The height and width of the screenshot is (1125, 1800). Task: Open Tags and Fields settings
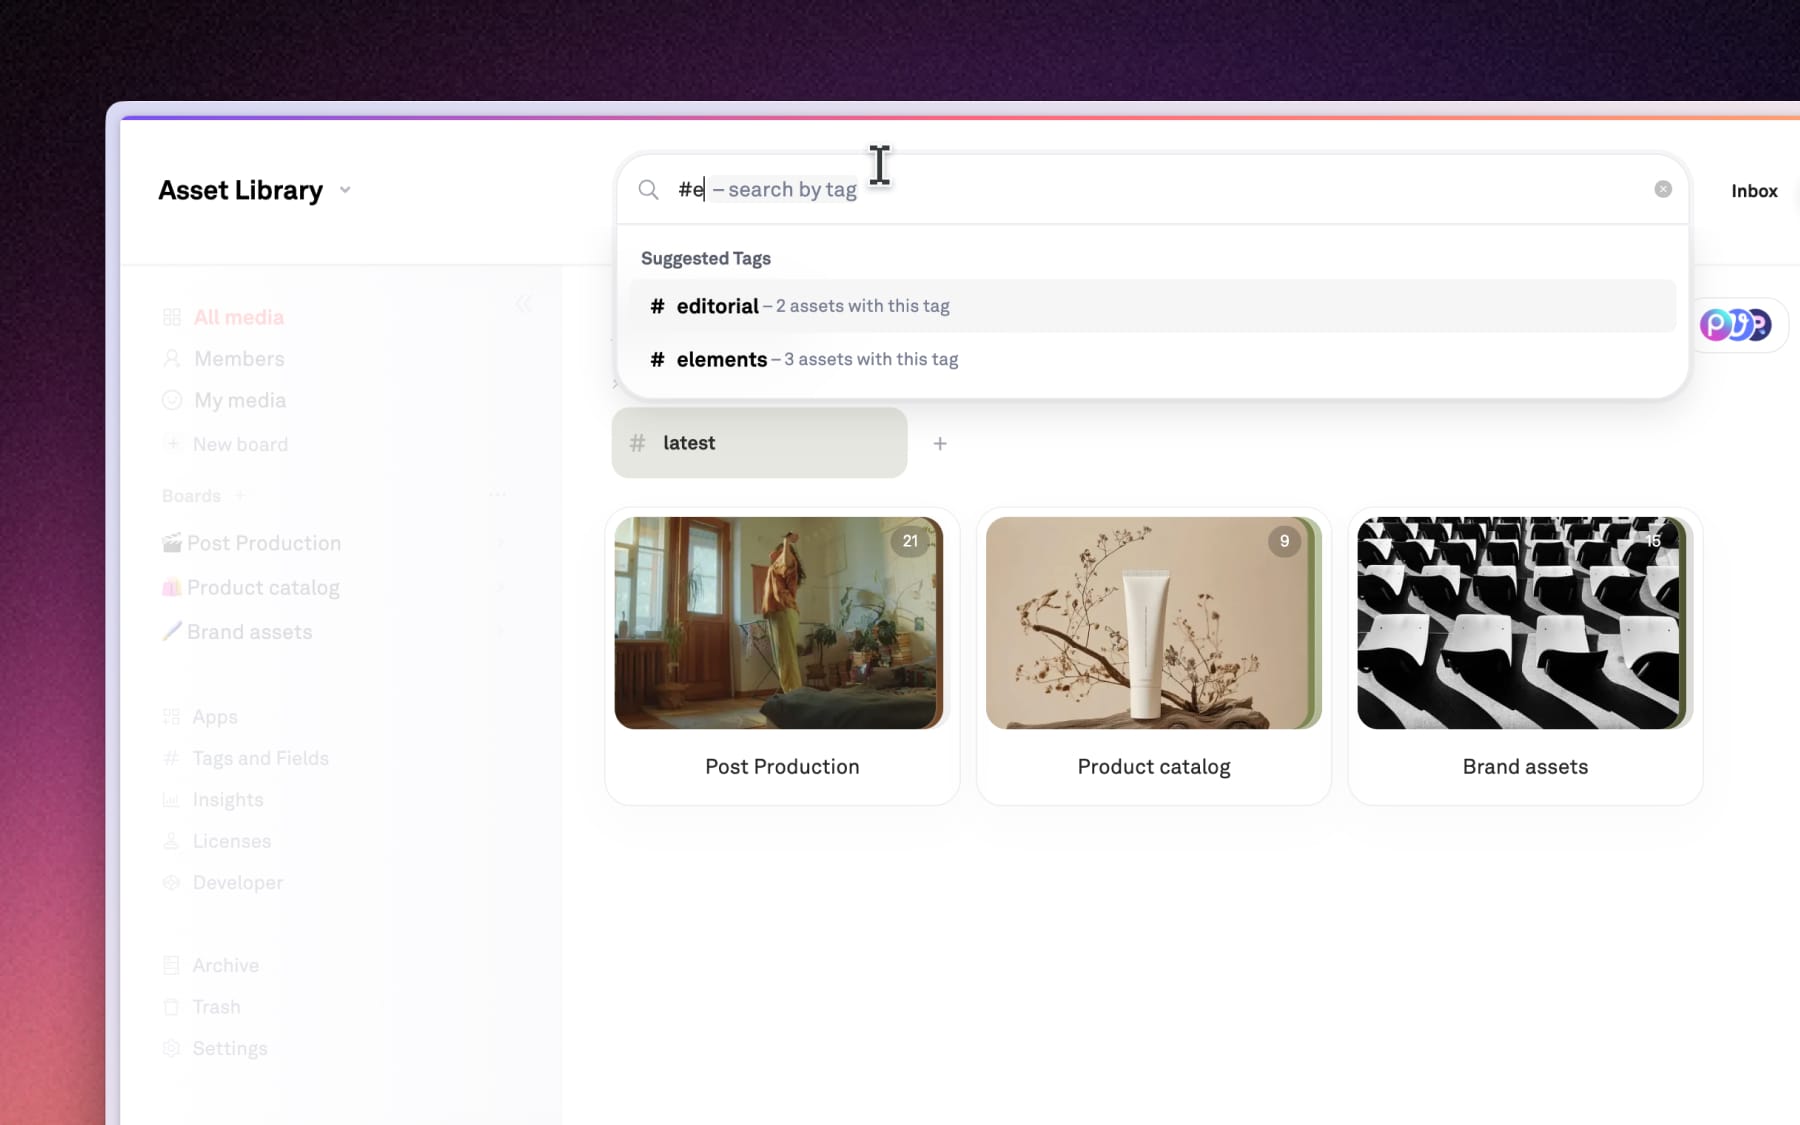pos(260,758)
